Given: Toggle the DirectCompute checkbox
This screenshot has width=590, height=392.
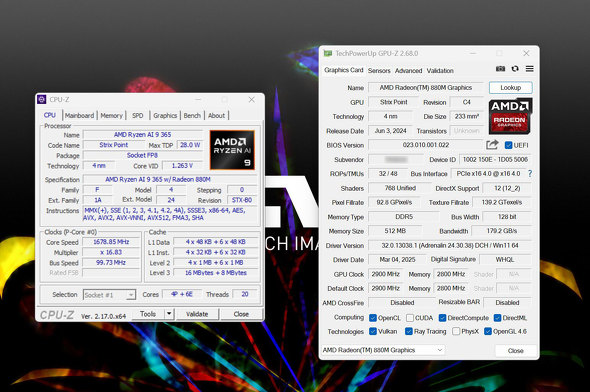Looking at the screenshot, I should point(442,318).
